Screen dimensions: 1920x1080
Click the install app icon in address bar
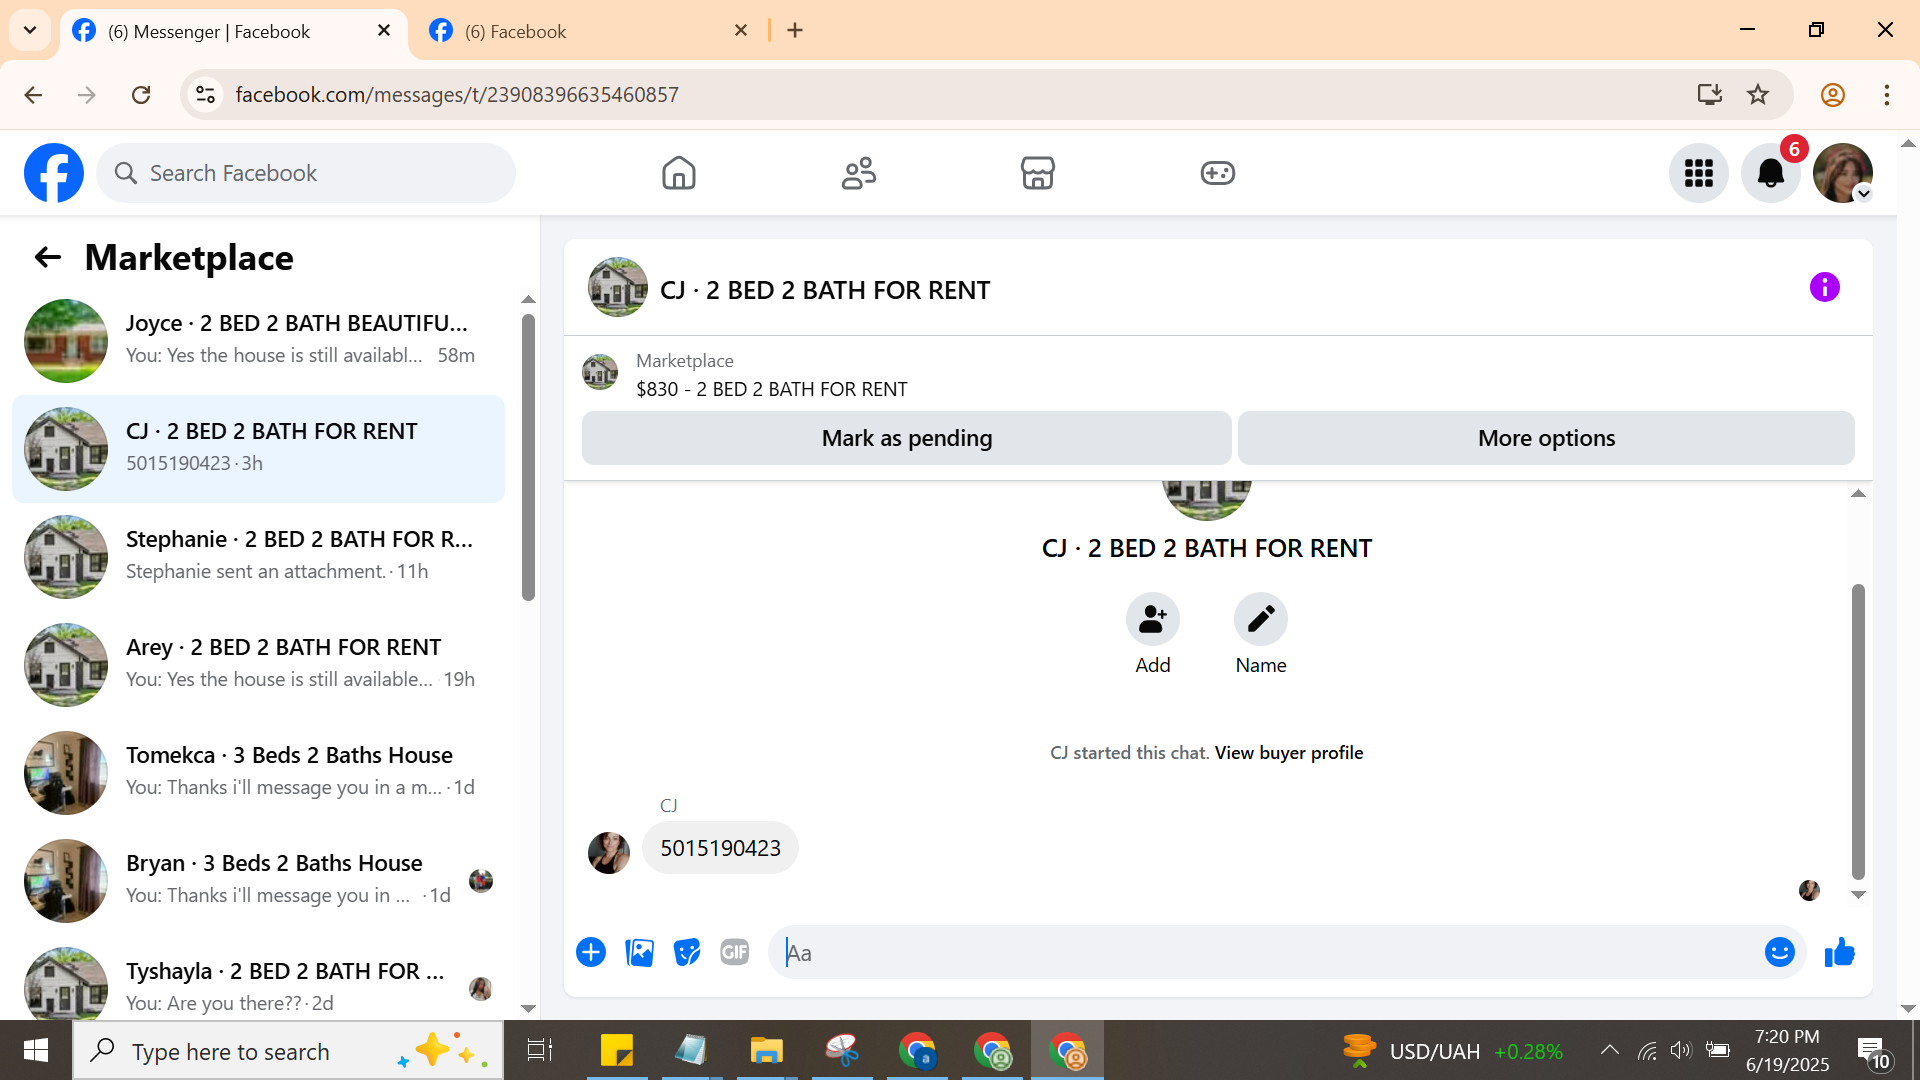(x=1710, y=95)
